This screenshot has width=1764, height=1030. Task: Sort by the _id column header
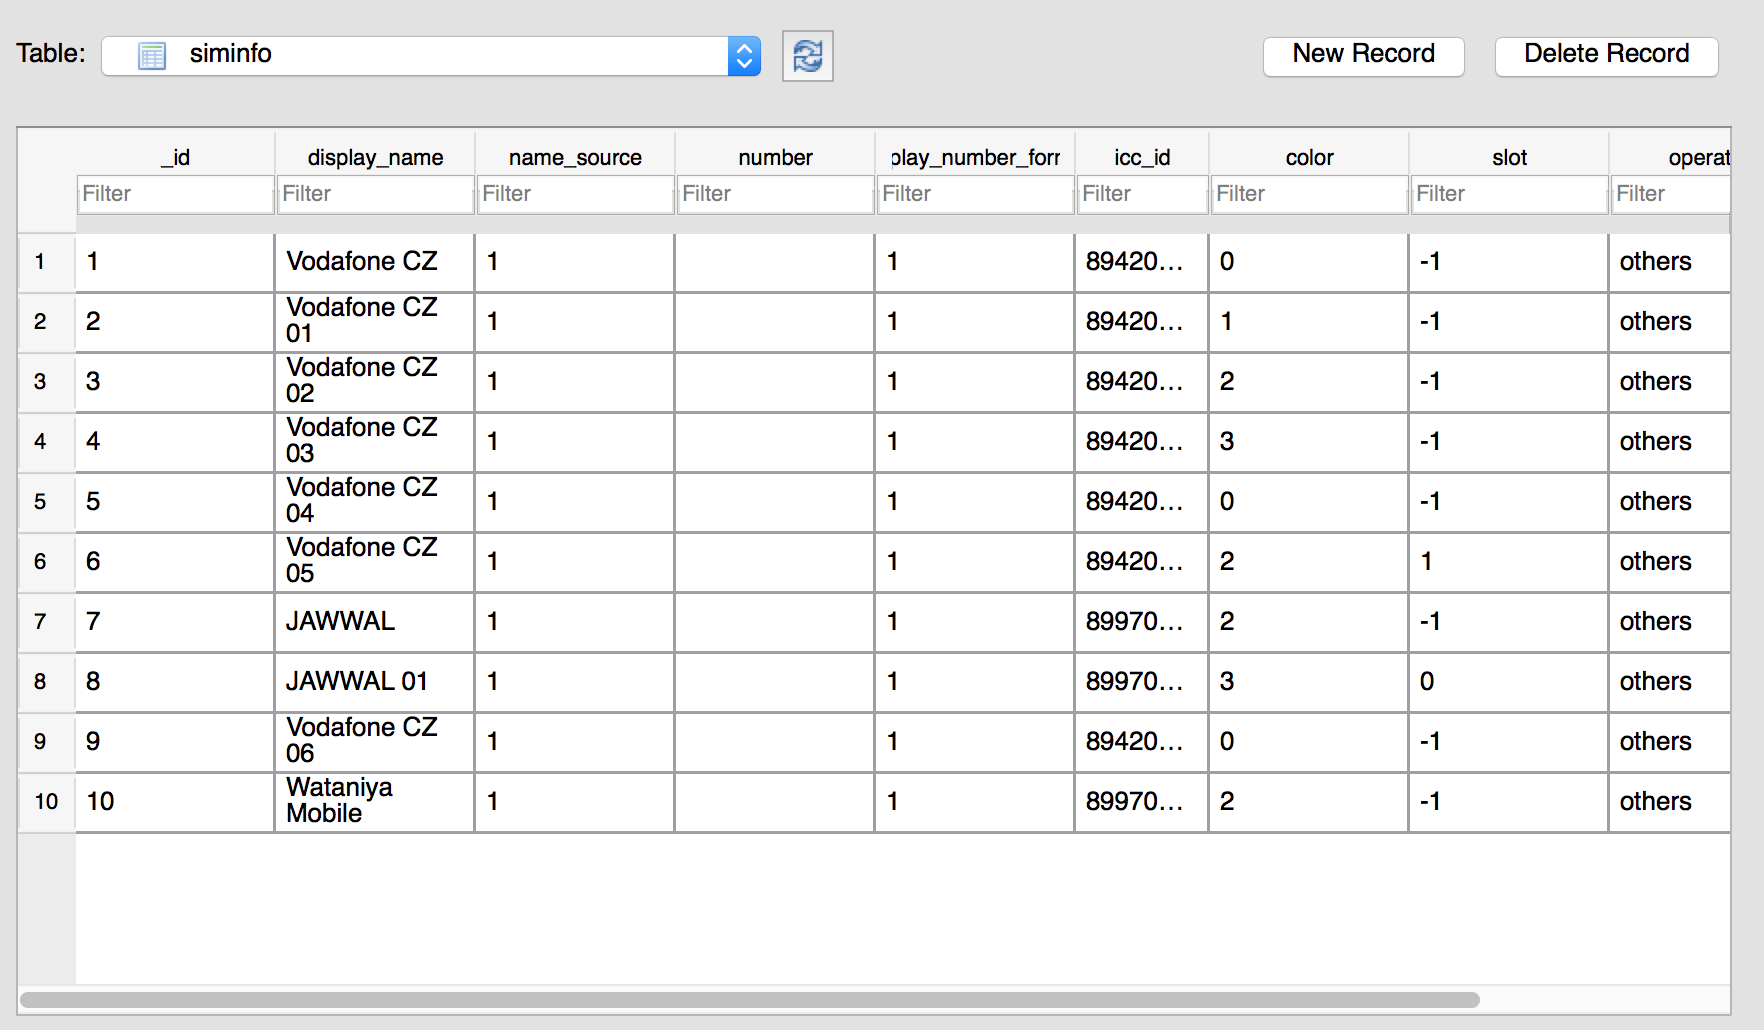pos(176,157)
